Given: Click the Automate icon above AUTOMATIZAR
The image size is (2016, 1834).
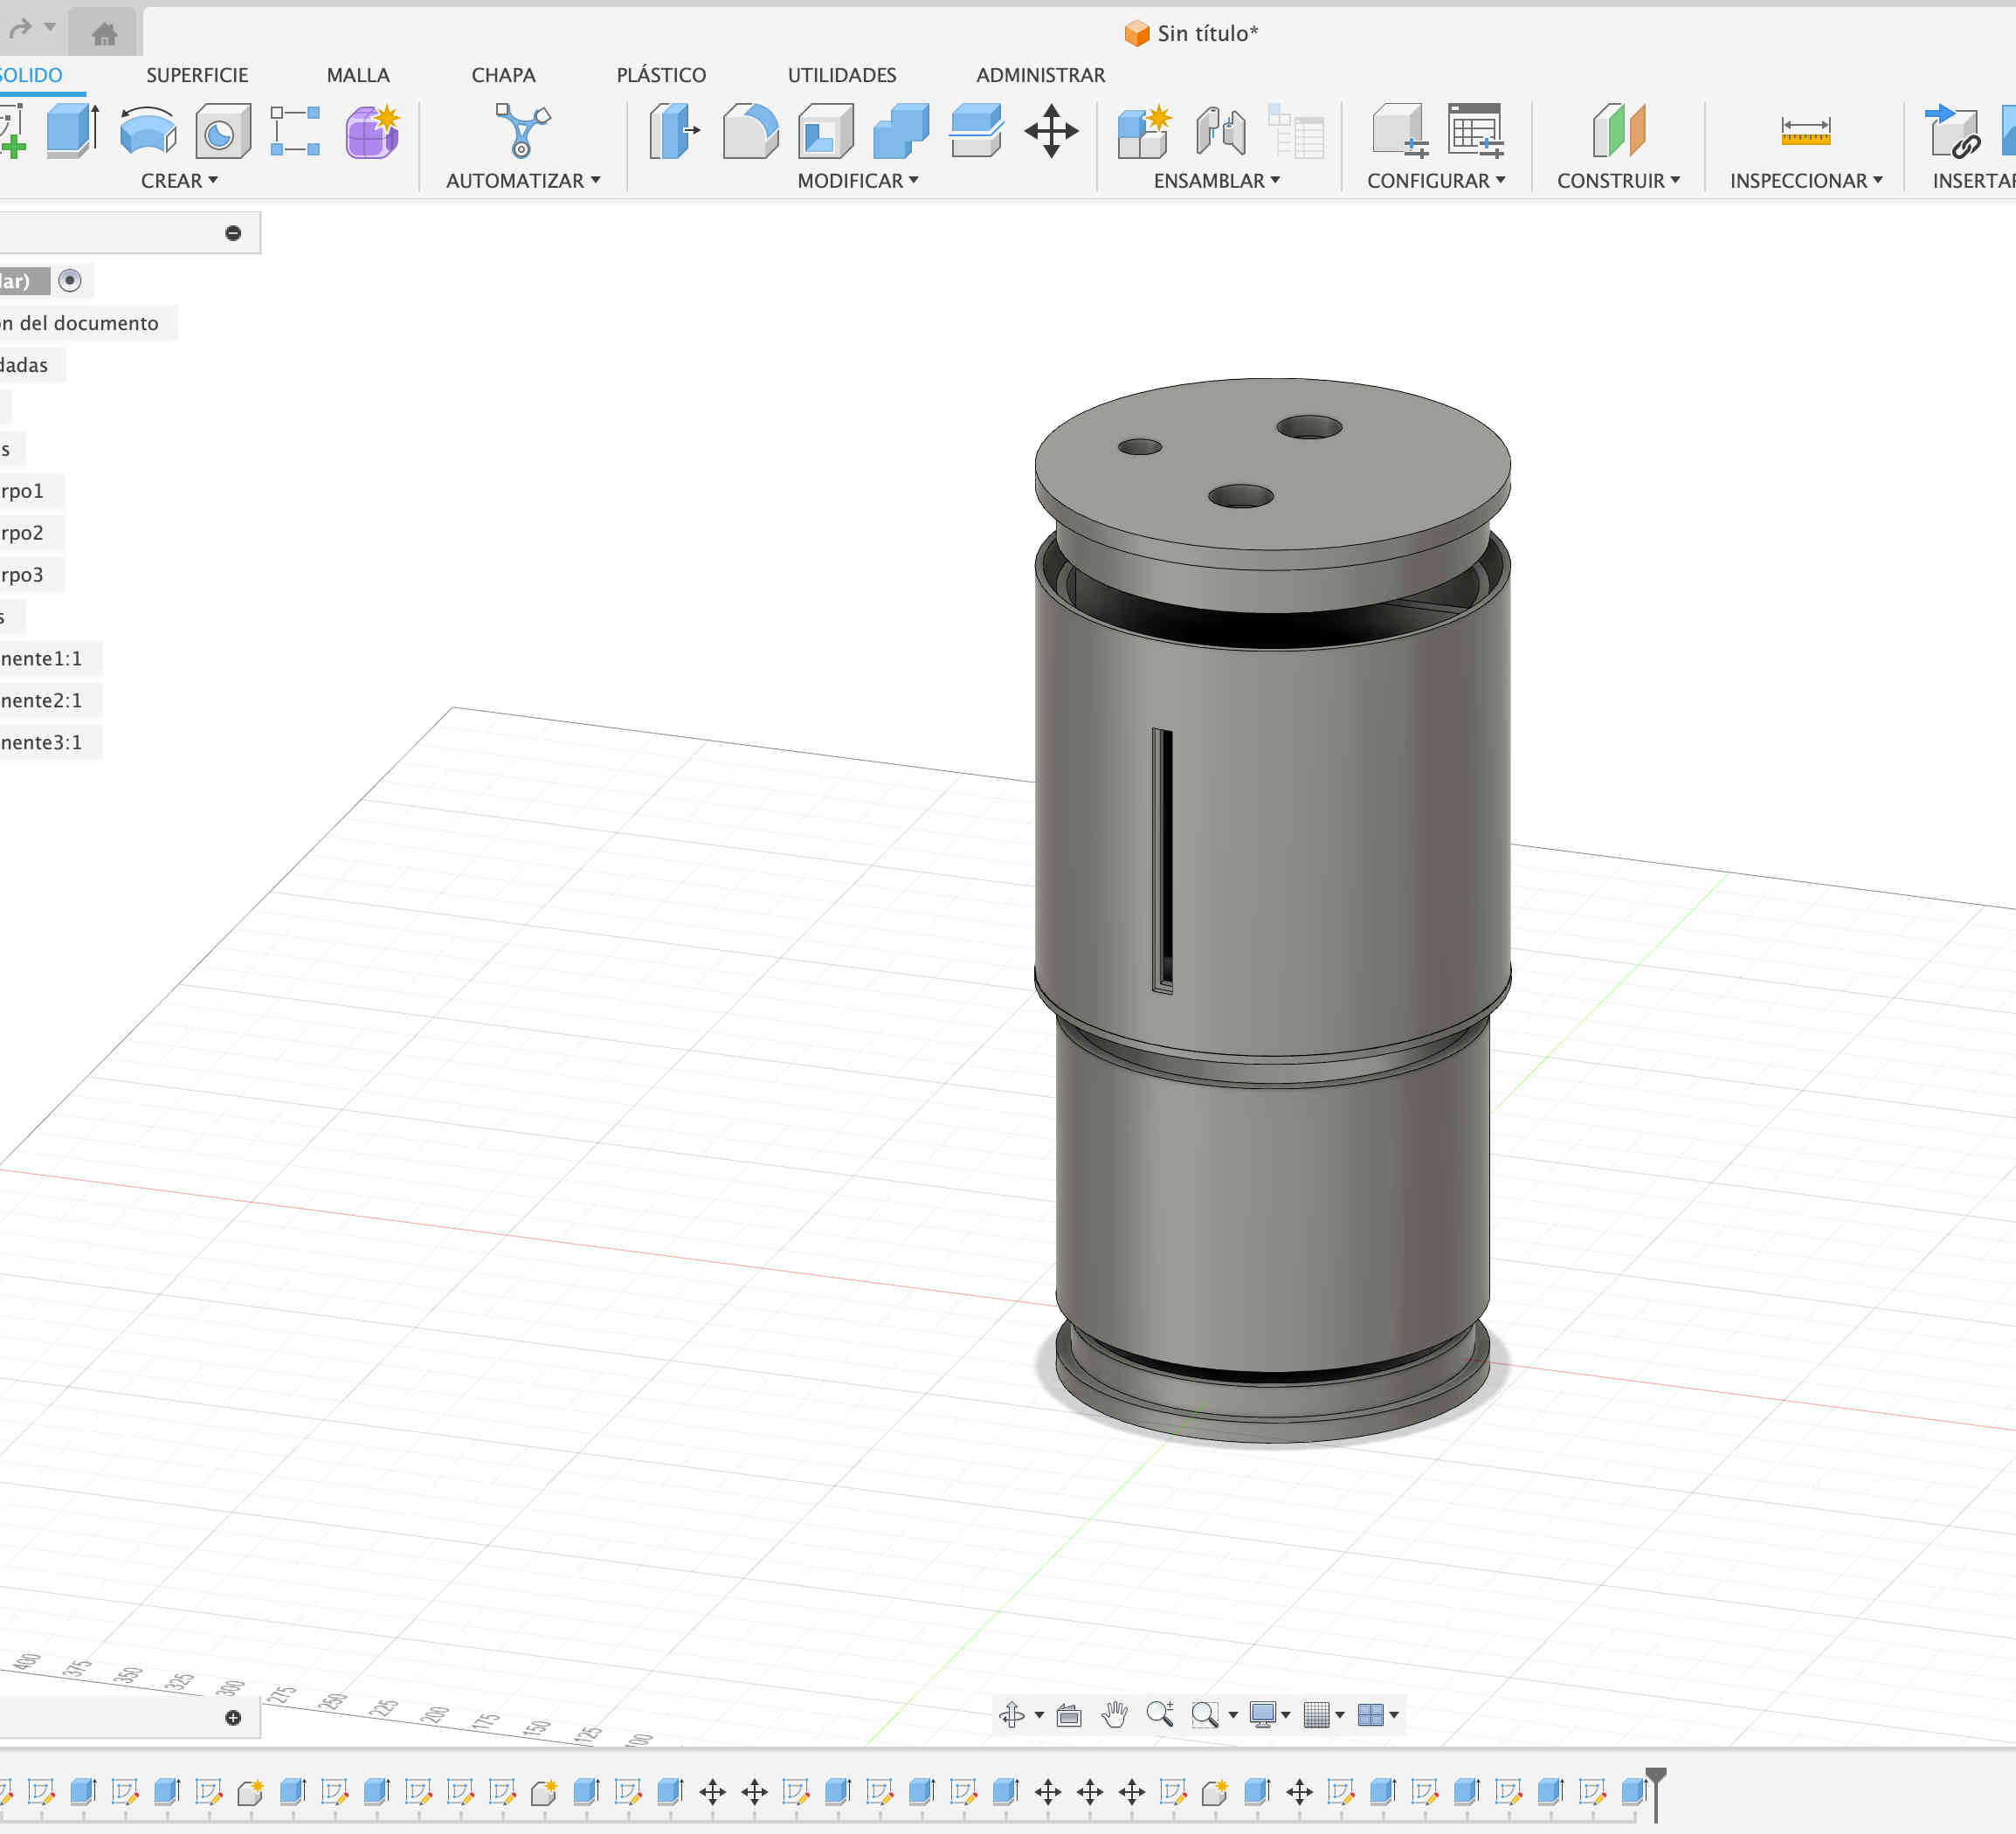Looking at the screenshot, I should pos(521,131).
